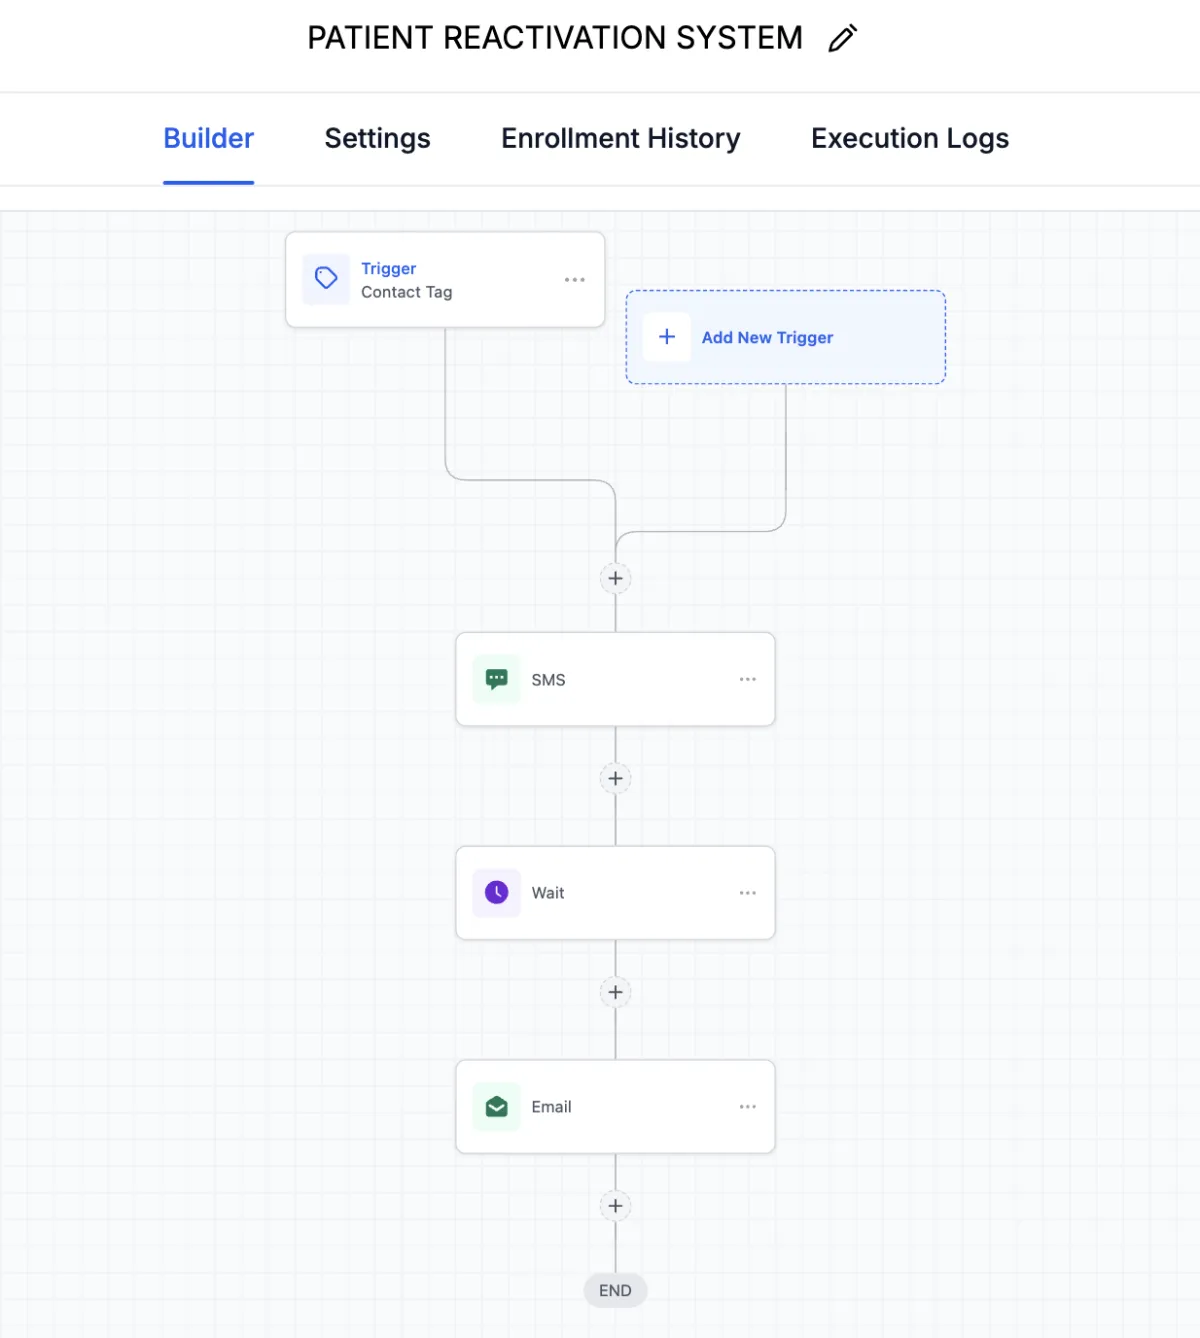Click the END node of the workflow
1200x1338 pixels.
click(615, 1291)
